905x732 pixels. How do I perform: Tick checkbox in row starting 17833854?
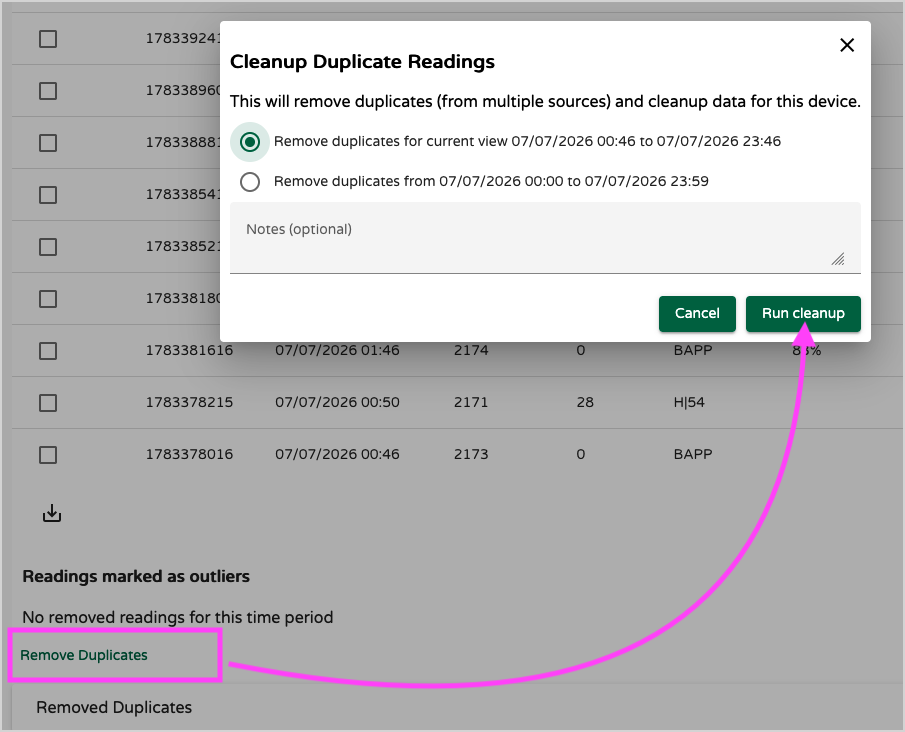[x=48, y=195]
